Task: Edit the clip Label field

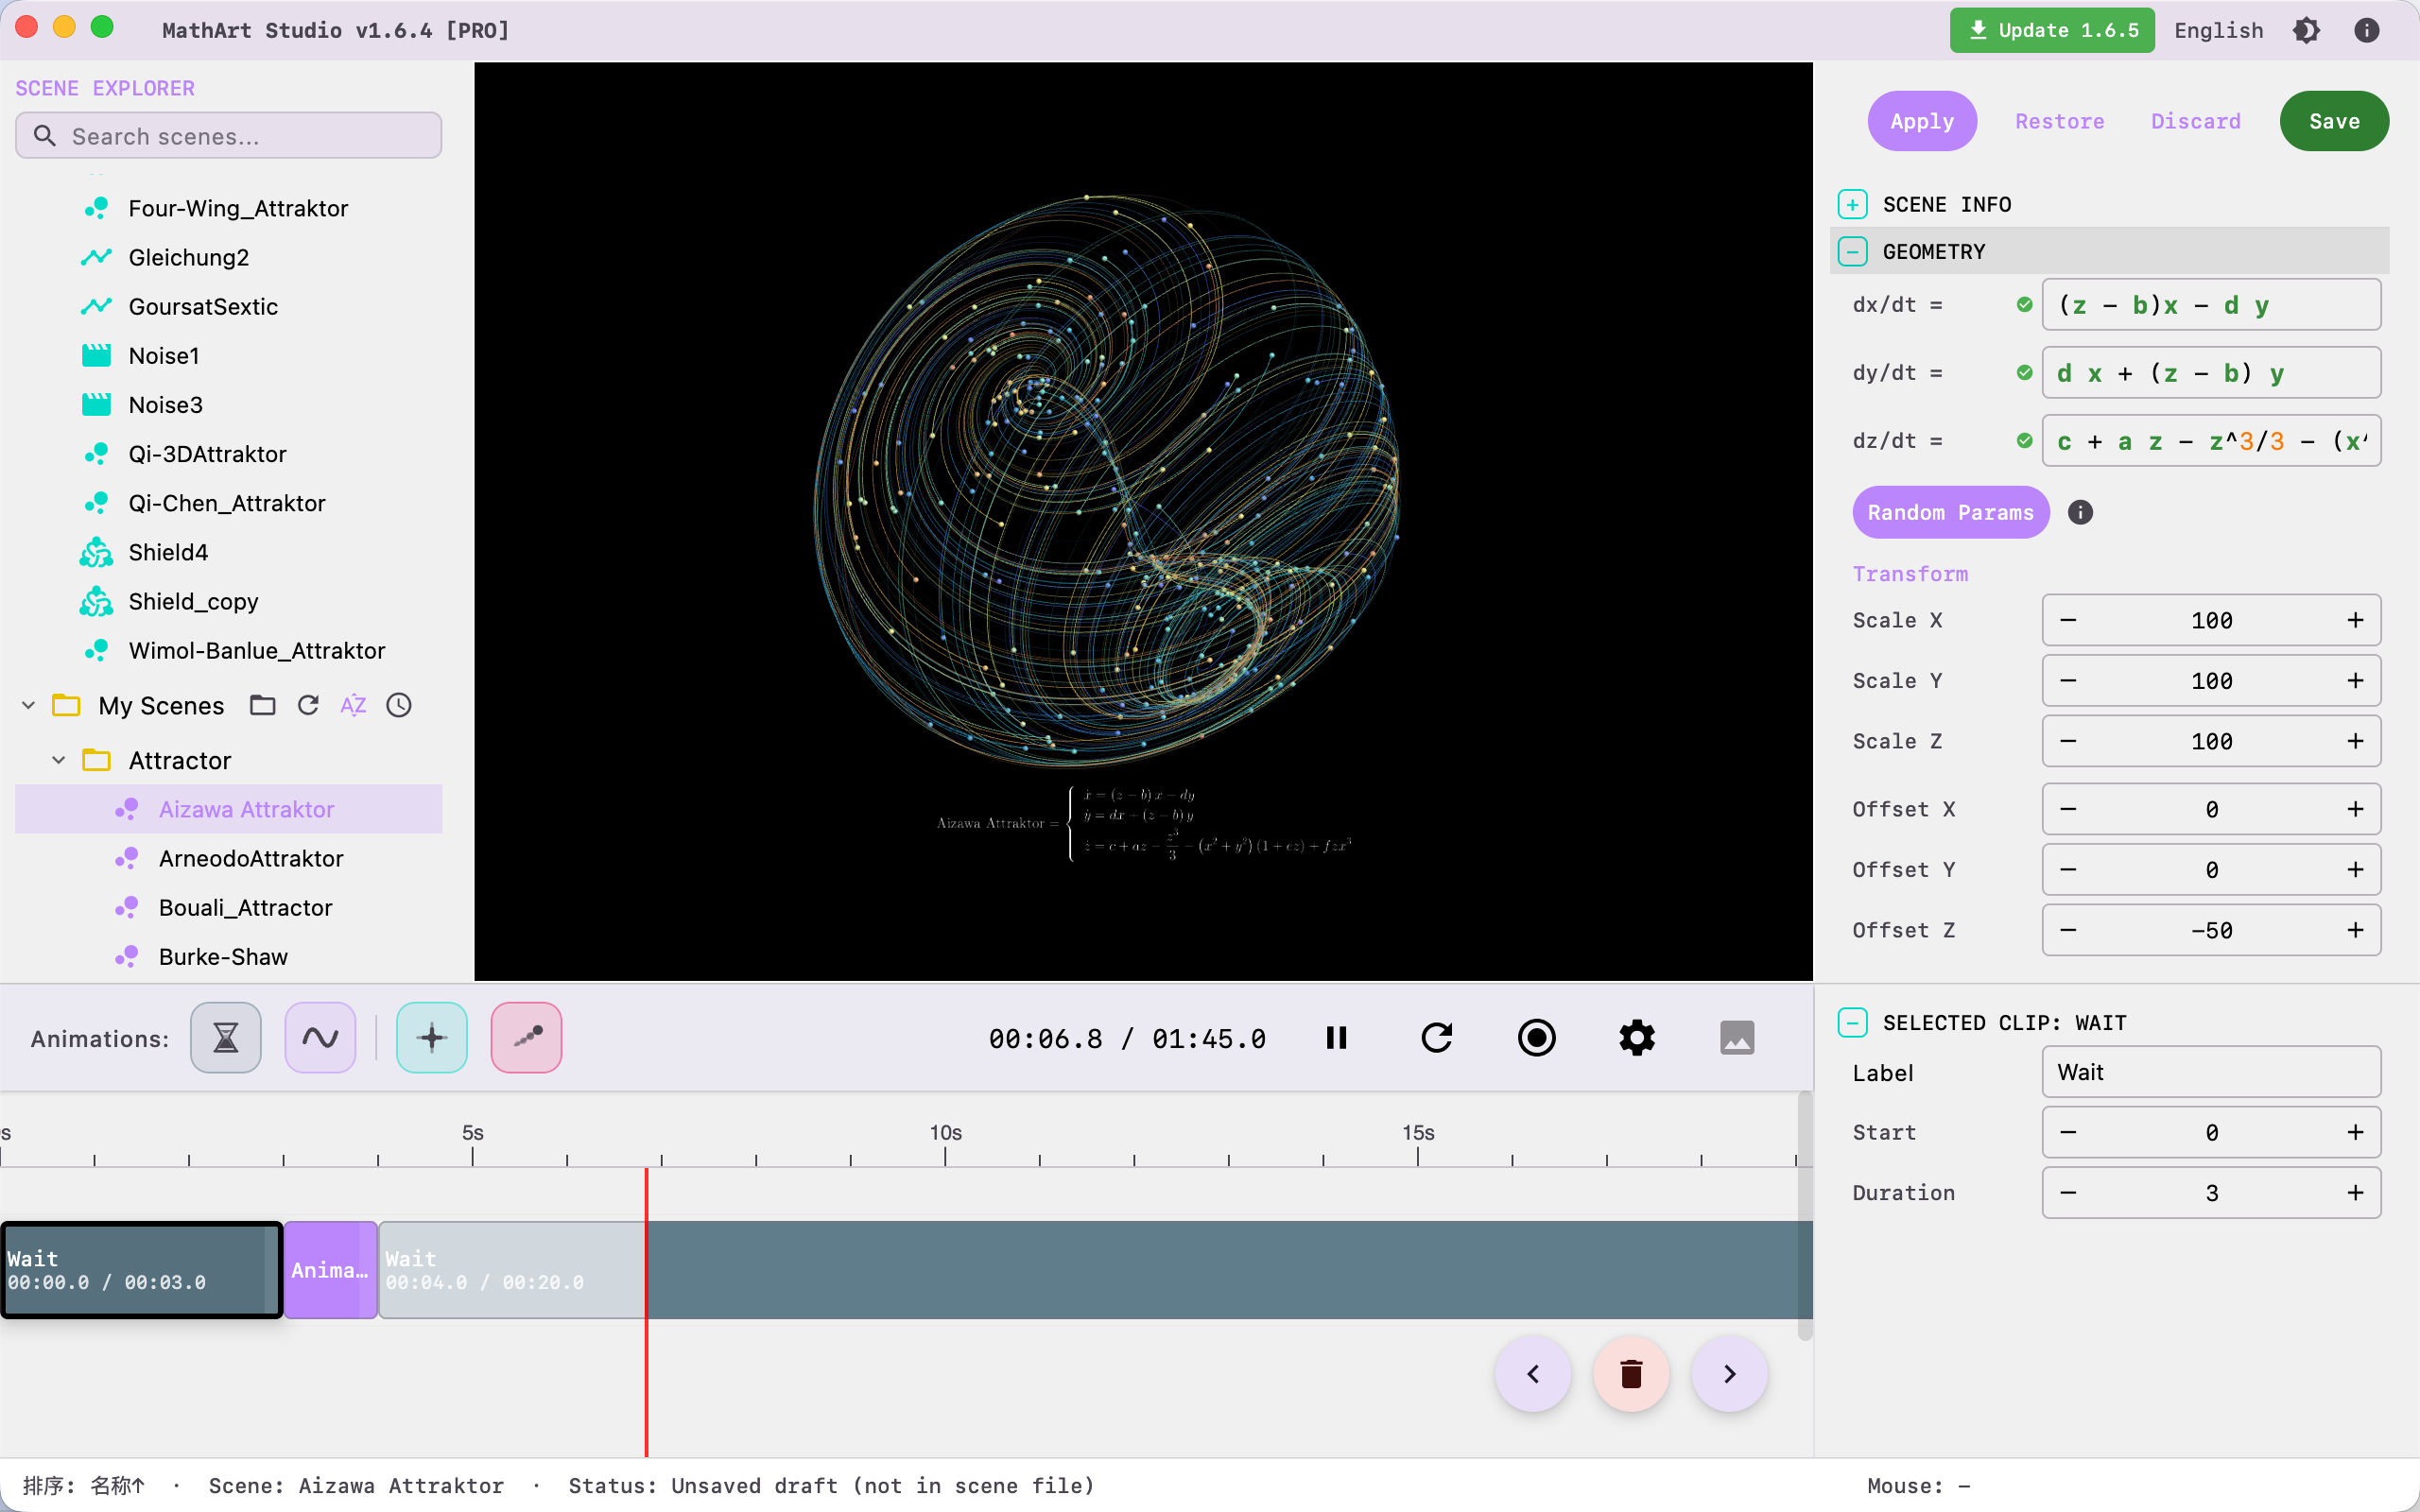Action: point(2211,1072)
